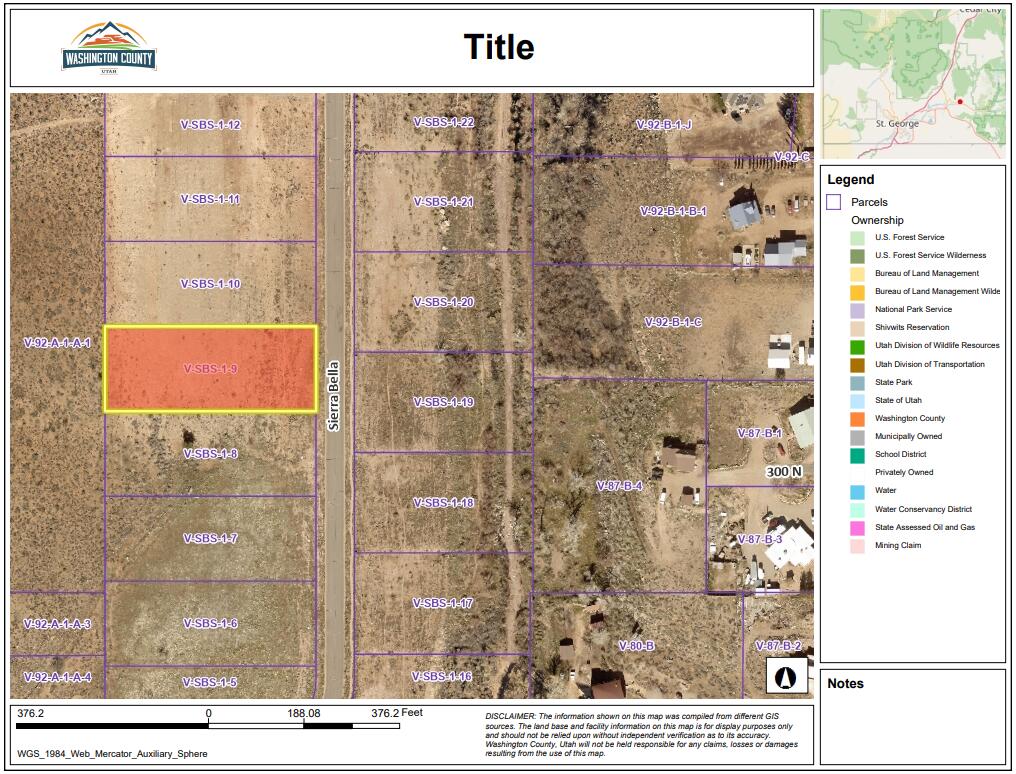Click the Notes panel heading

(845, 684)
